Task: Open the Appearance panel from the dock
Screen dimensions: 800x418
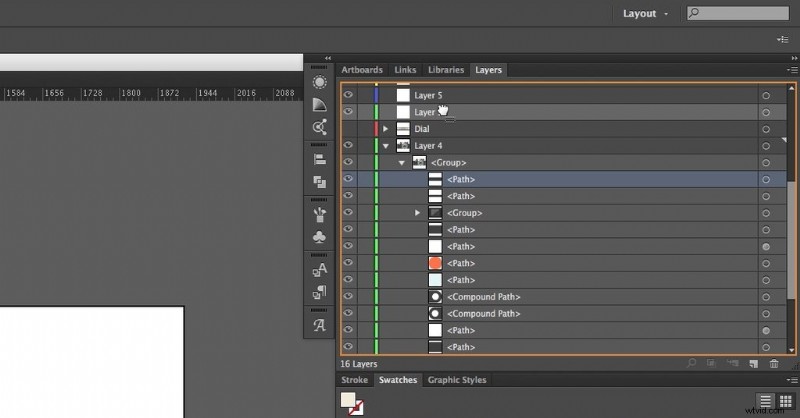Action: point(319,82)
